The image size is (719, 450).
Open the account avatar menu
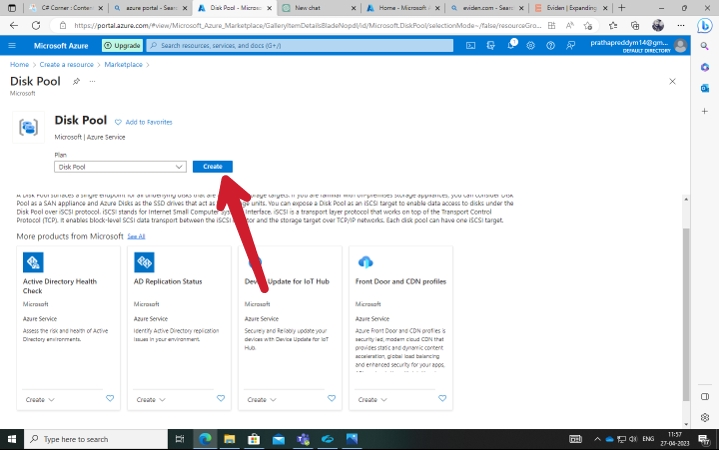(x=680, y=45)
